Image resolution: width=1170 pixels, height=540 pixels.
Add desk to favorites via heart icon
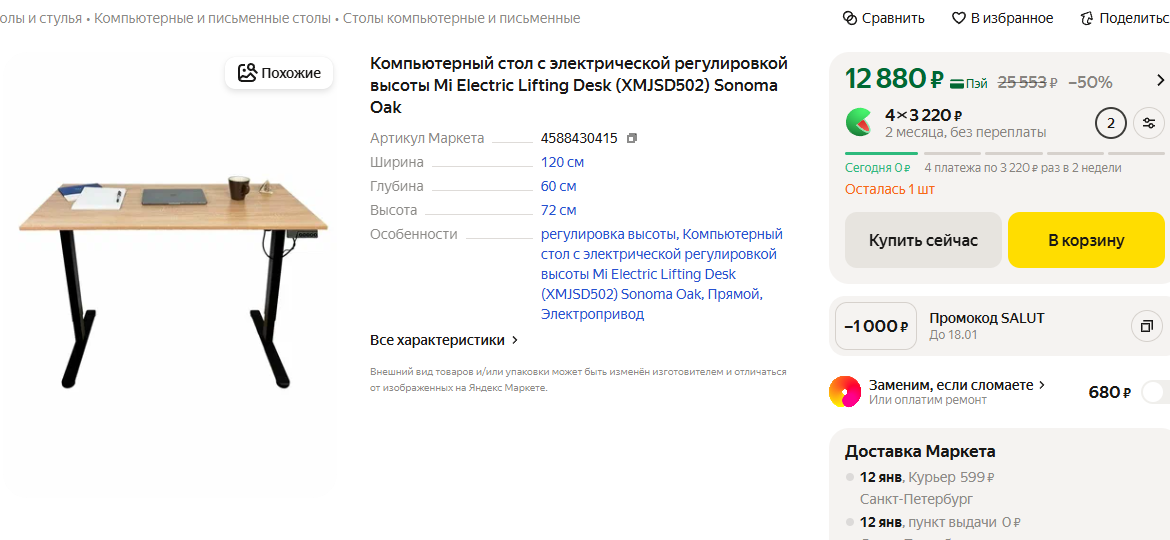pyautogui.click(x=958, y=18)
